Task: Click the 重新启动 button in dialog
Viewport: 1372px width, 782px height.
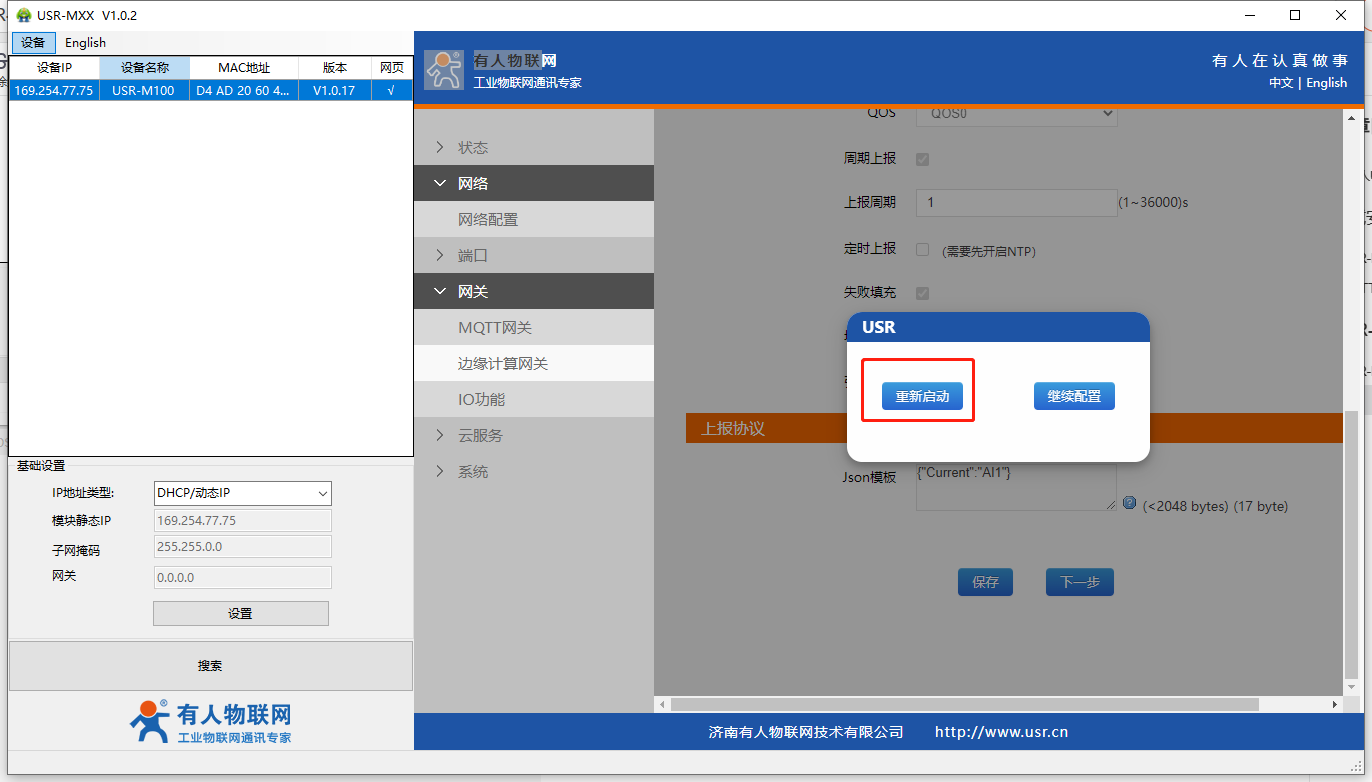Action: [922, 396]
